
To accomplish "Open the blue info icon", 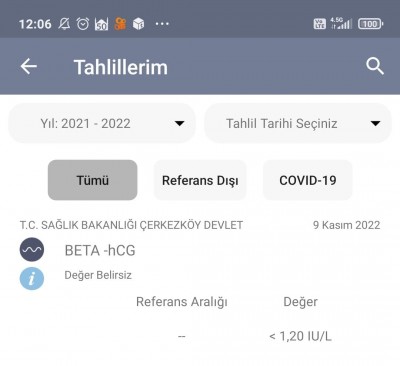I will 32,278.
